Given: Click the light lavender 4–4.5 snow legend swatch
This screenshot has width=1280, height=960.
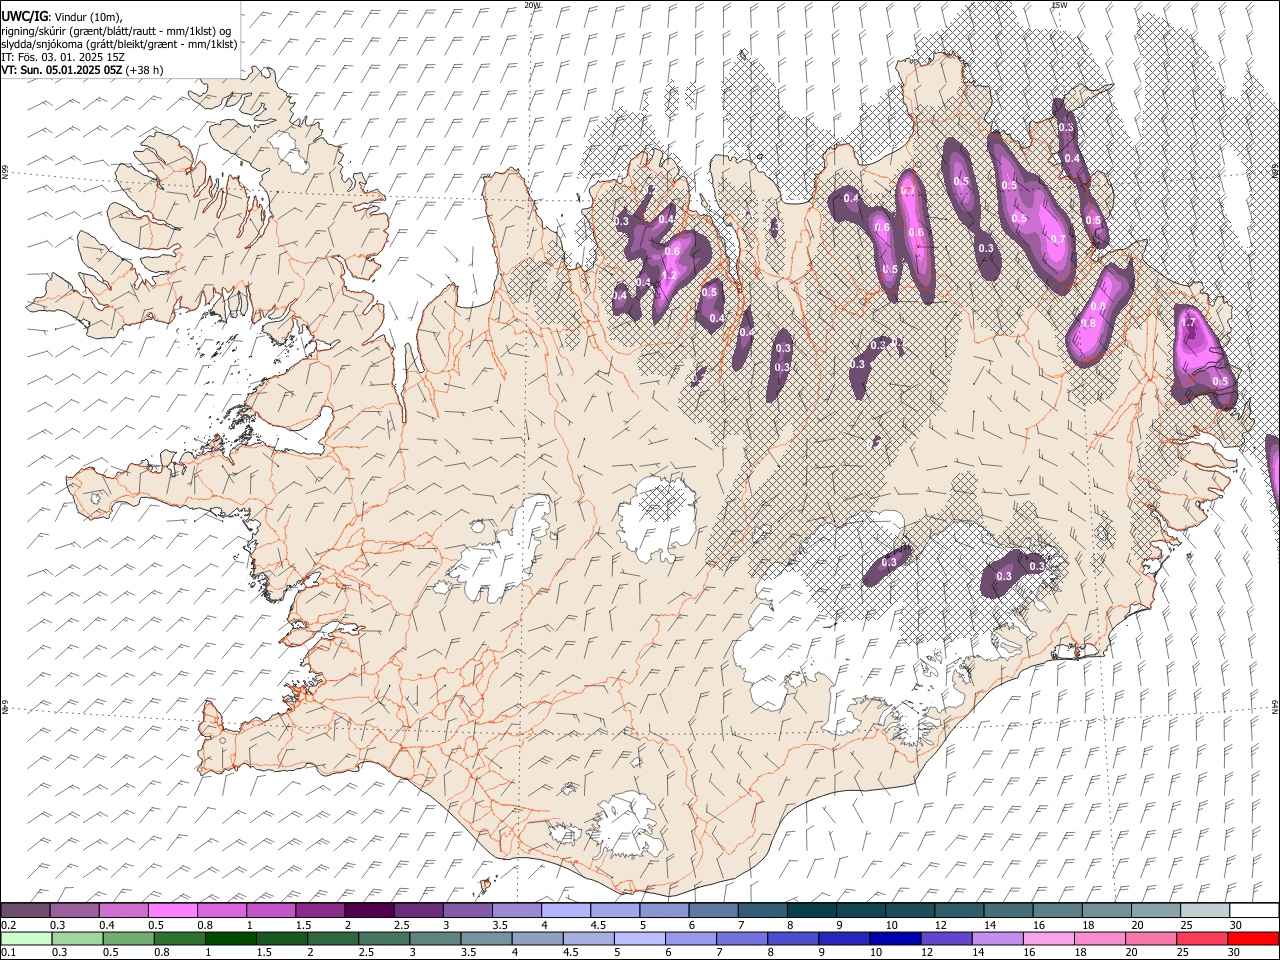Looking at the screenshot, I should pyautogui.click(x=566, y=911).
